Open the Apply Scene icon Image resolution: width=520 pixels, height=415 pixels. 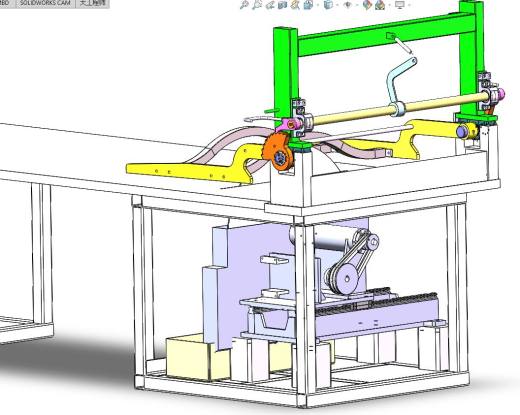(380, 5)
